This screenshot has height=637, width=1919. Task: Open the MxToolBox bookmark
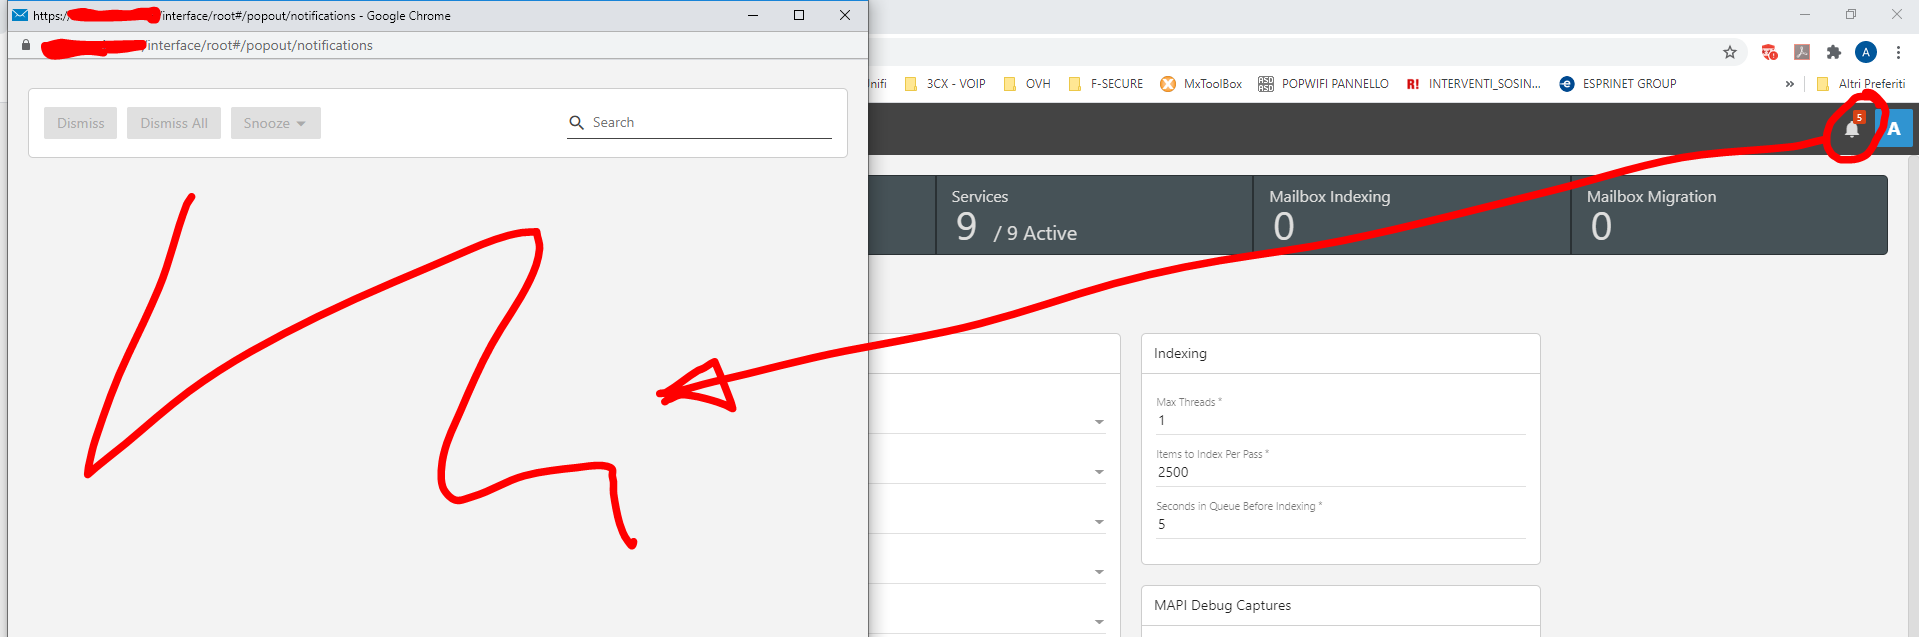click(1201, 84)
